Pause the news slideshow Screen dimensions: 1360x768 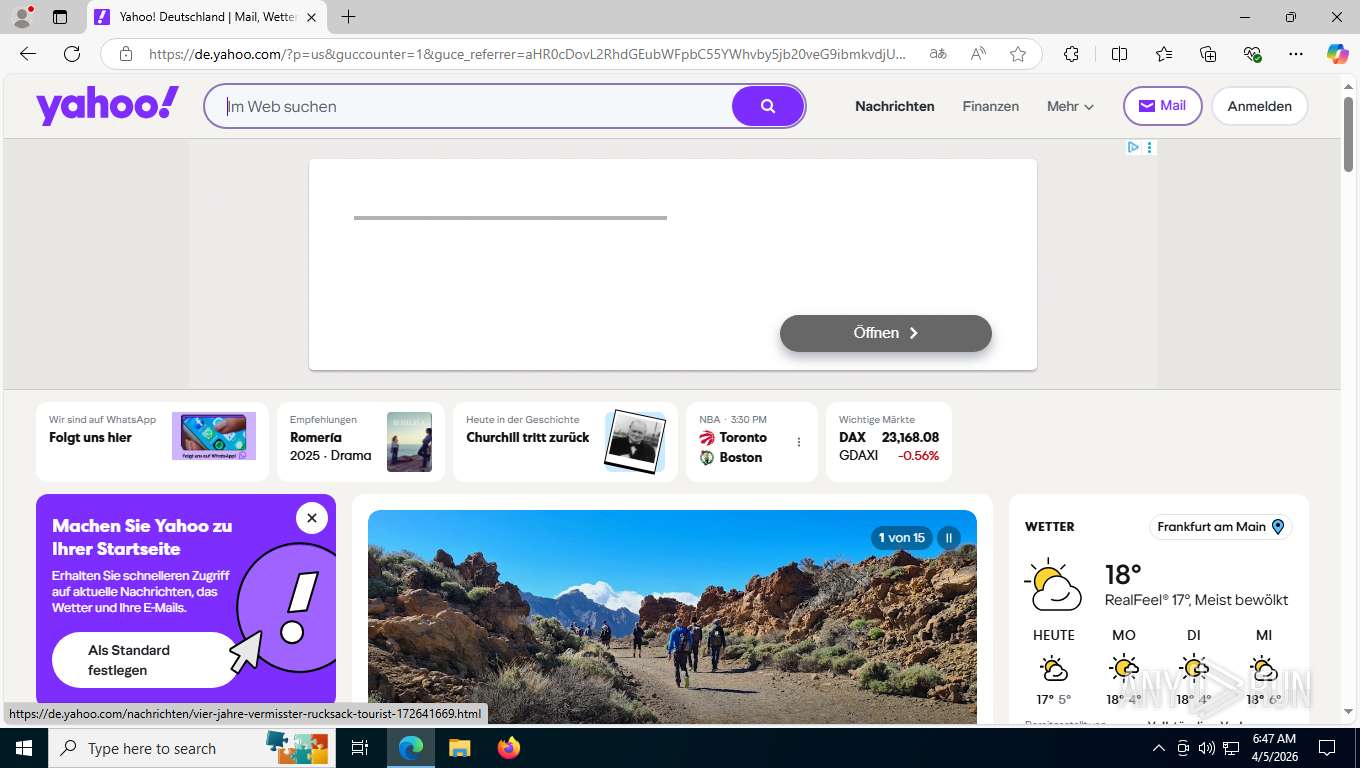coord(949,538)
